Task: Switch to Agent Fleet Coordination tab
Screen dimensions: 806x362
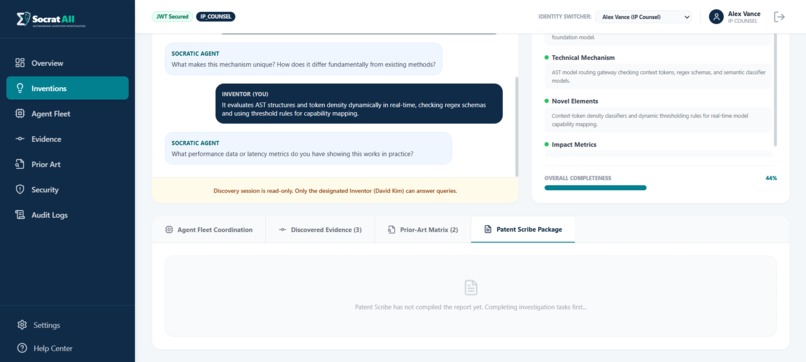Action: 209,230
